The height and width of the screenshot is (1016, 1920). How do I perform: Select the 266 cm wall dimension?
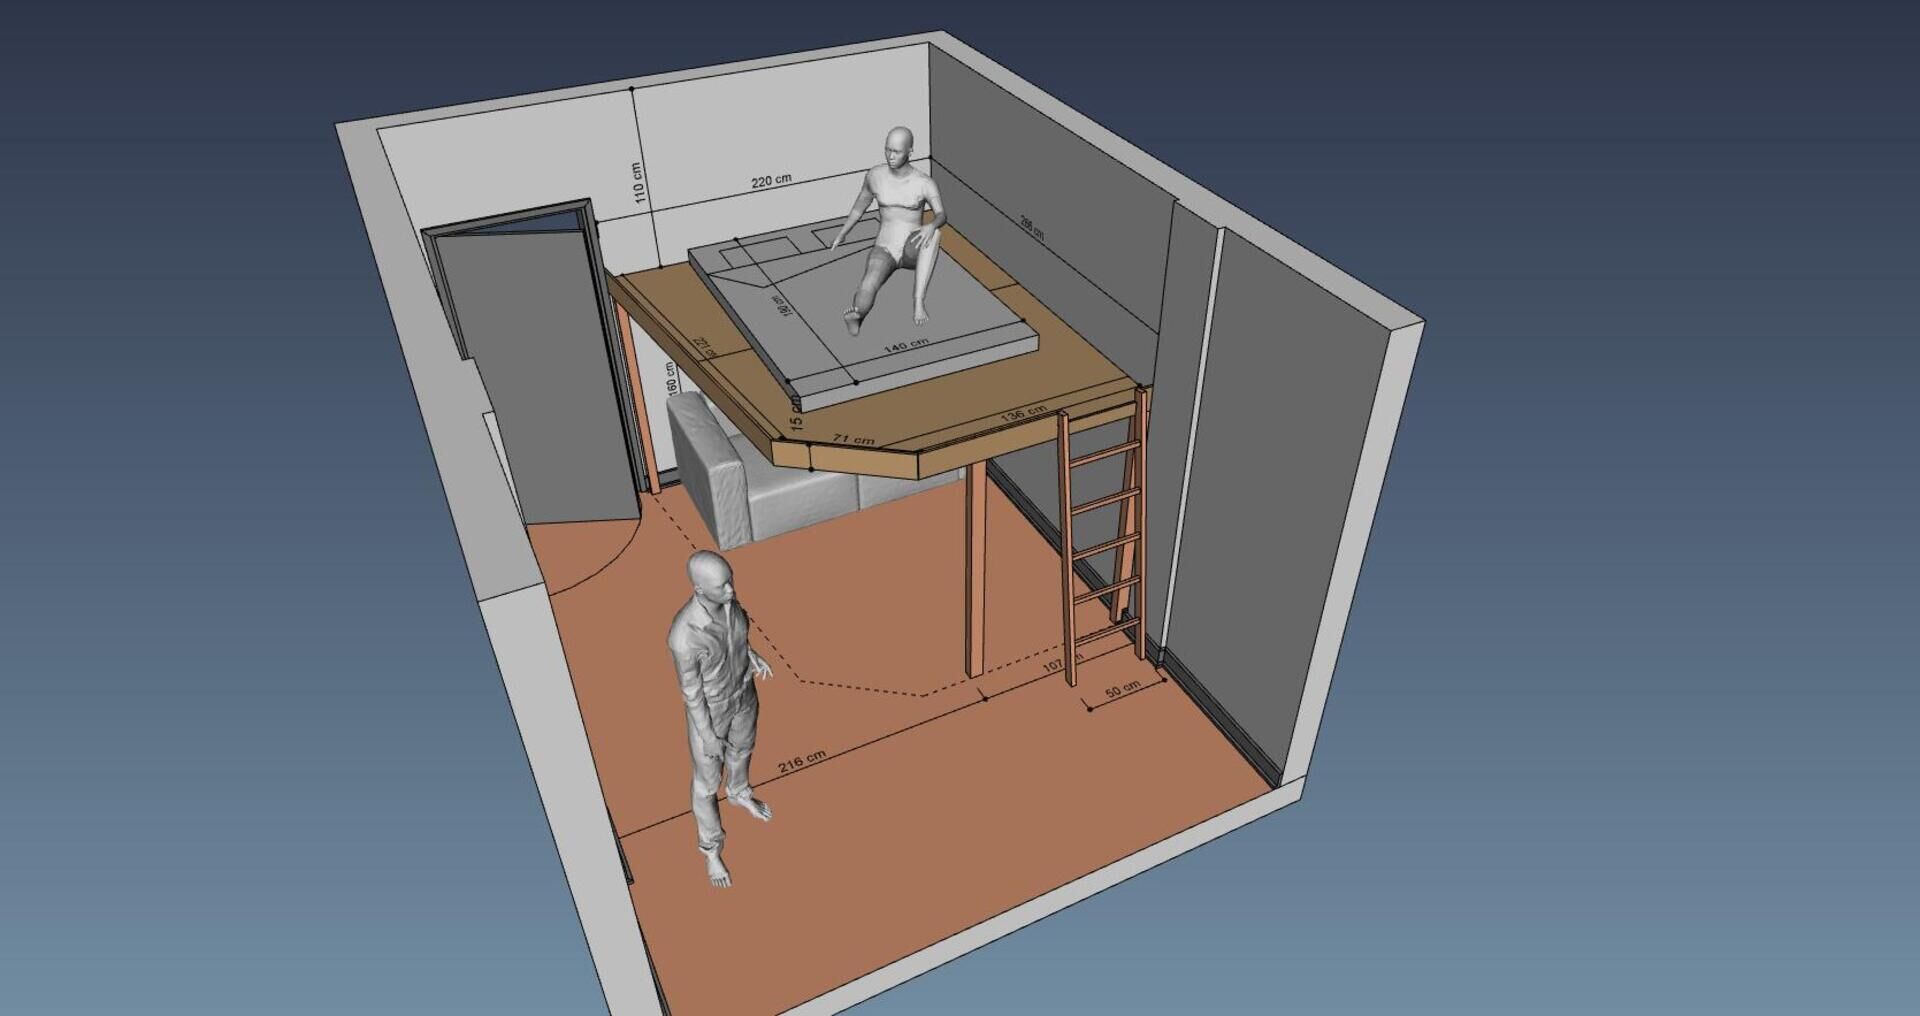[1032, 227]
